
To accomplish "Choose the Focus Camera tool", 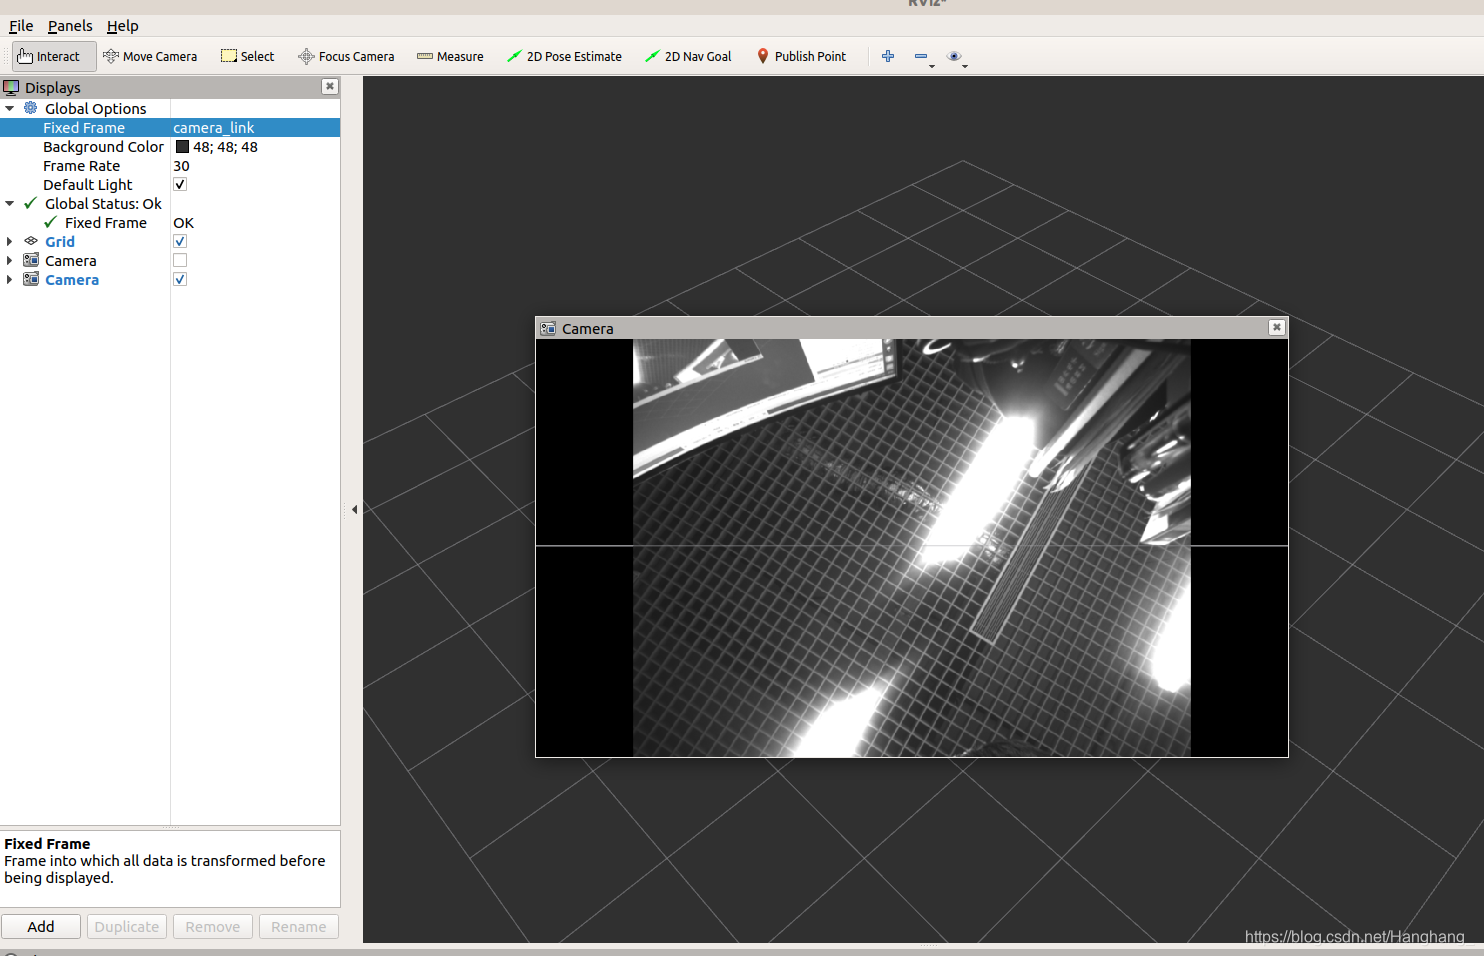I will pos(346,56).
